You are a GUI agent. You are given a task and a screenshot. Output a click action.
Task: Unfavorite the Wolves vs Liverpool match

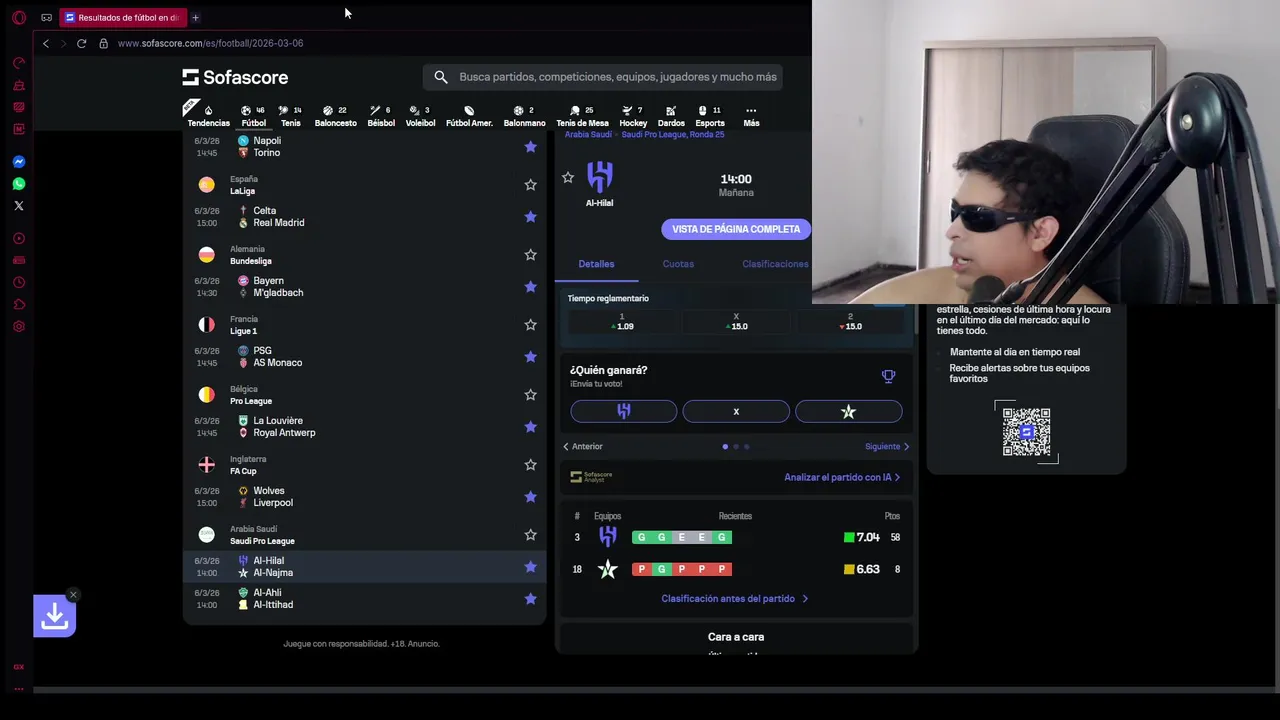[x=531, y=496]
